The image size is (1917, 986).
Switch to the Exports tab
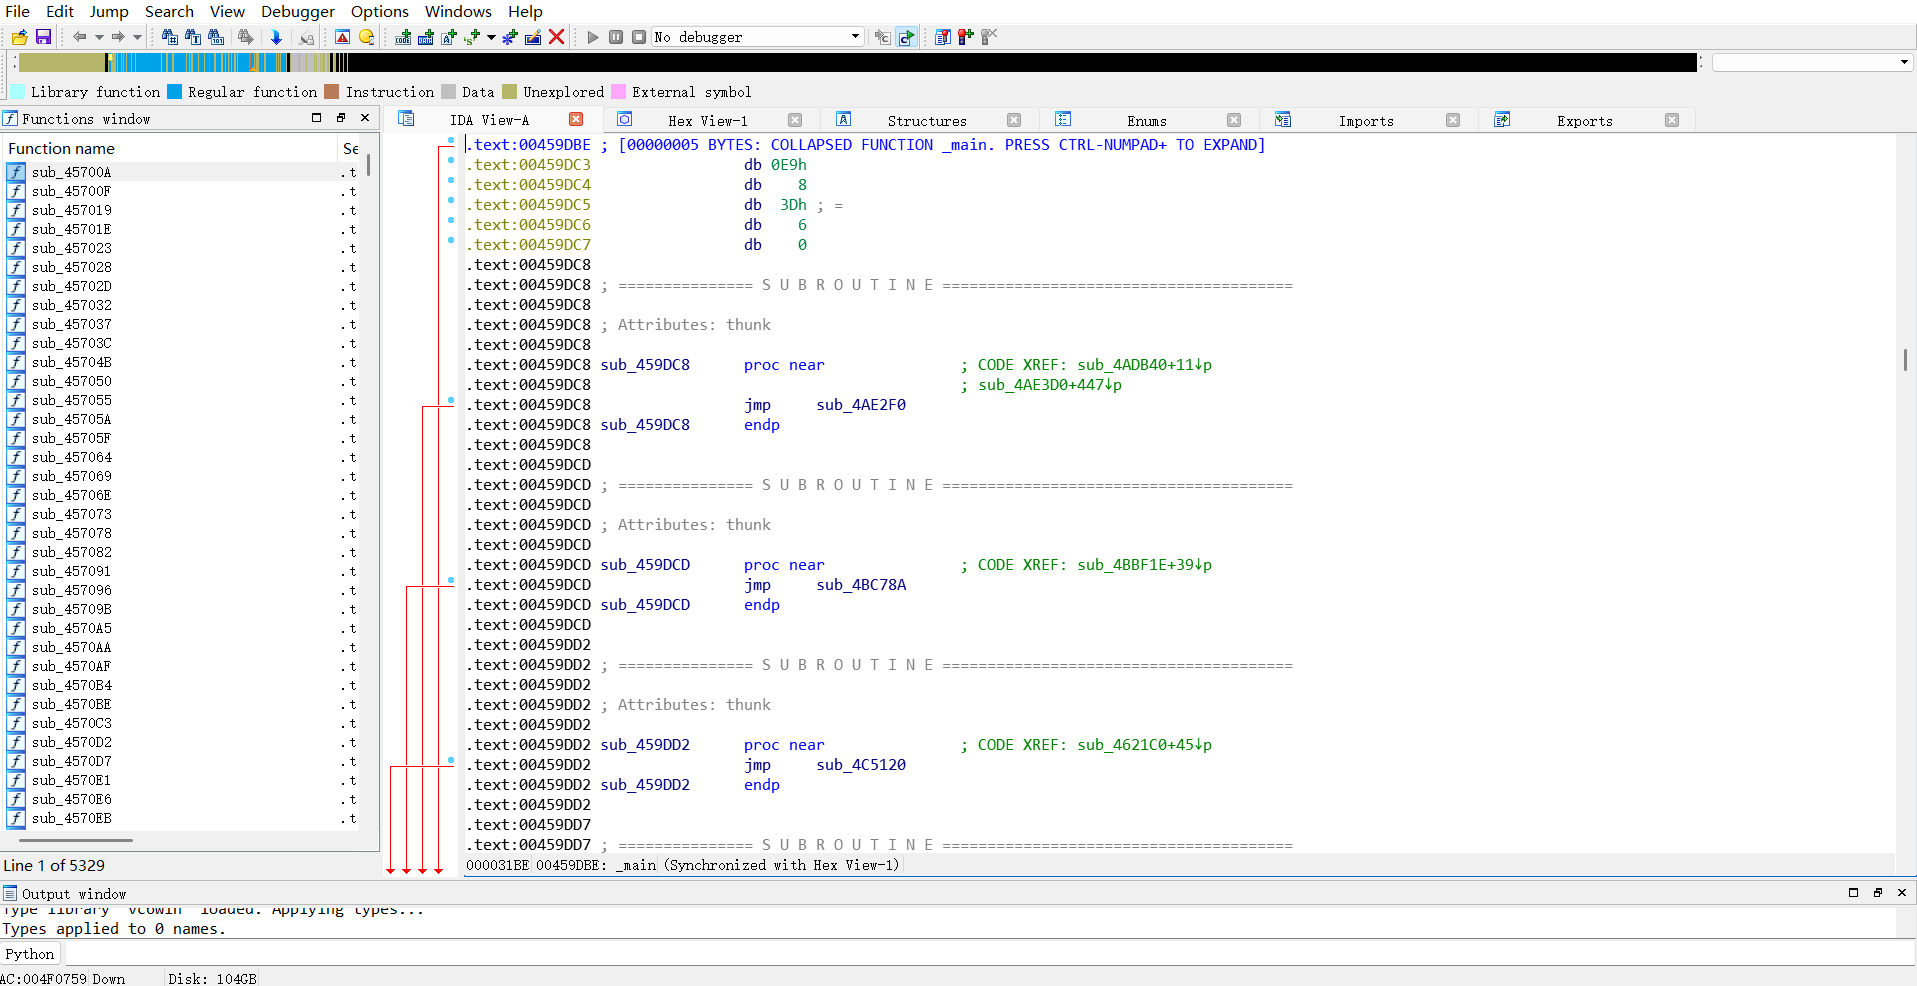pos(1585,120)
